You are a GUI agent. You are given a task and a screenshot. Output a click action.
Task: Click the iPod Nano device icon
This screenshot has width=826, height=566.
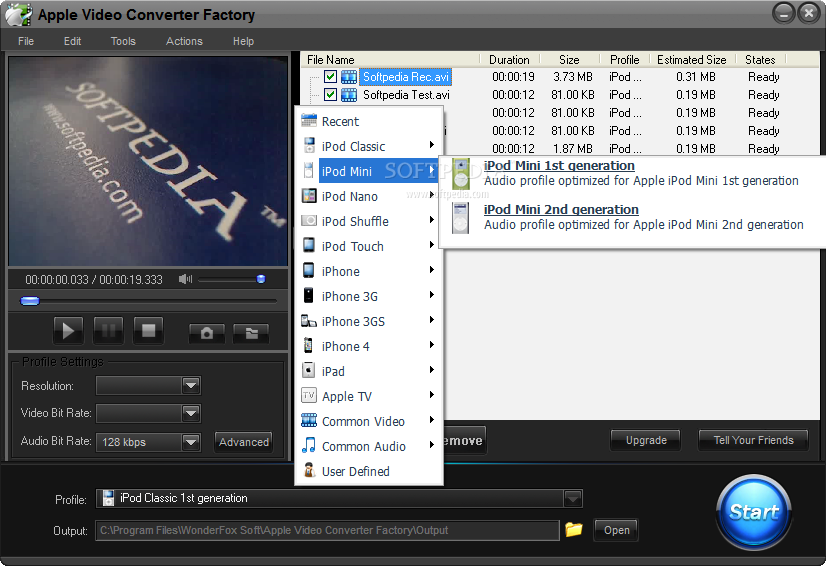point(309,196)
